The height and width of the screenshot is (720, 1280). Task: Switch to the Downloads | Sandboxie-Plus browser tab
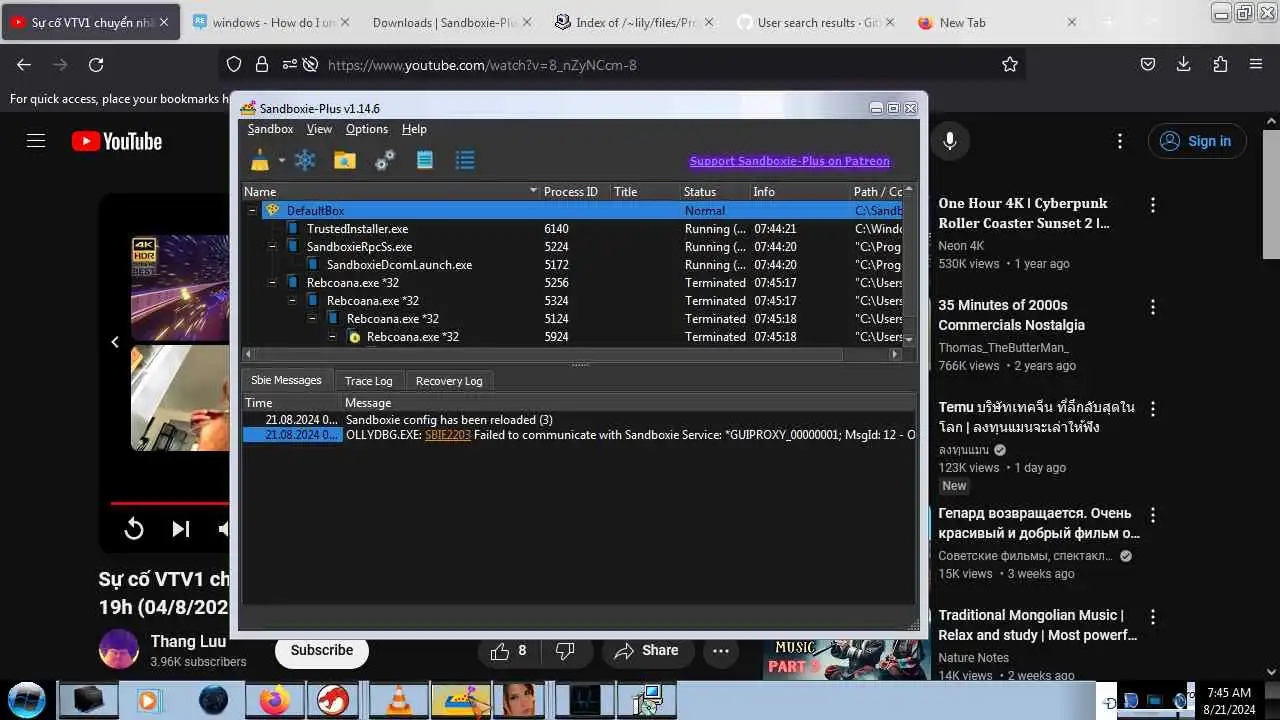click(445, 22)
